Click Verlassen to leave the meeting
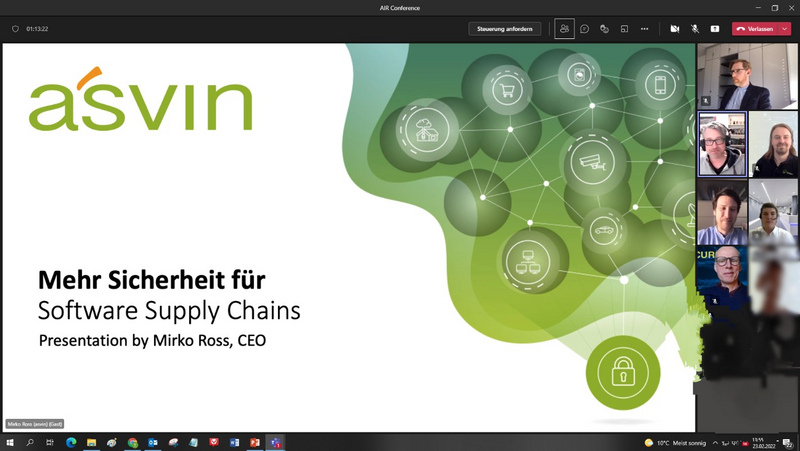800x451 pixels. (x=755, y=29)
